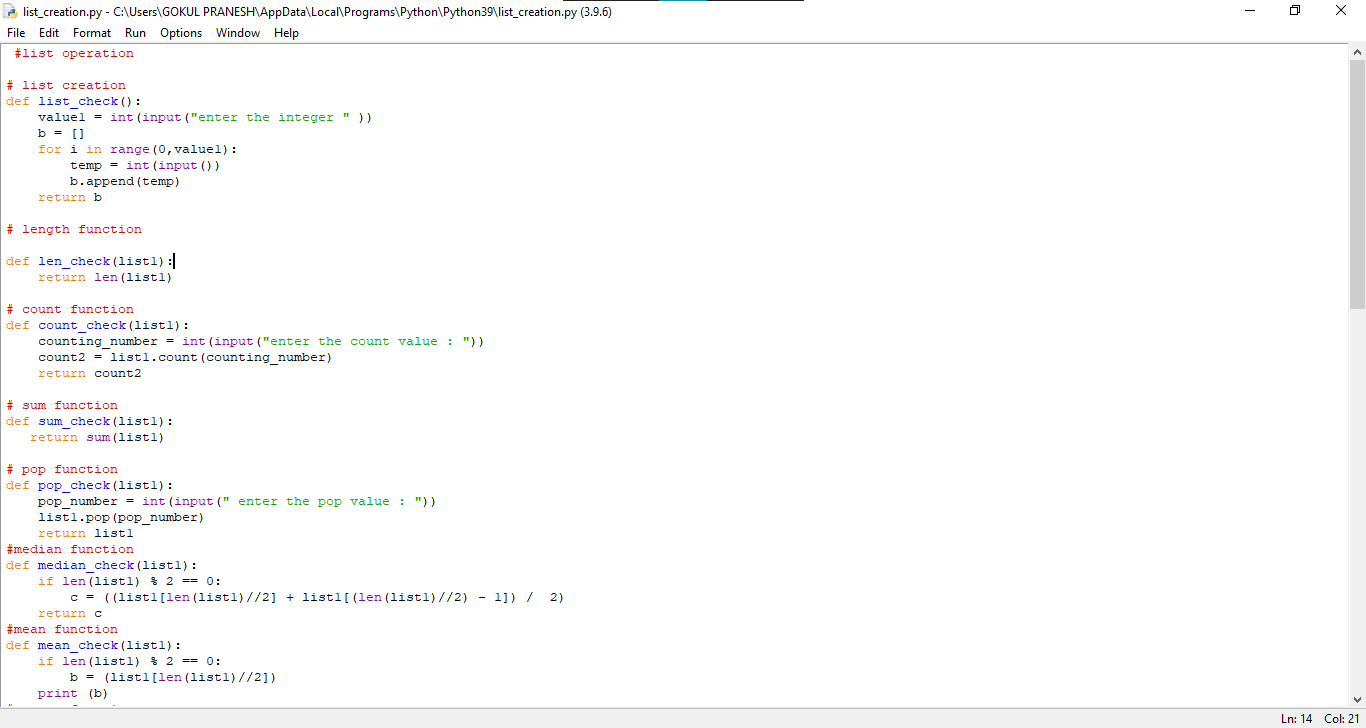Click the 'Col: 21' status indicator
The width and height of the screenshot is (1366, 728).
tap(1342, 719)
